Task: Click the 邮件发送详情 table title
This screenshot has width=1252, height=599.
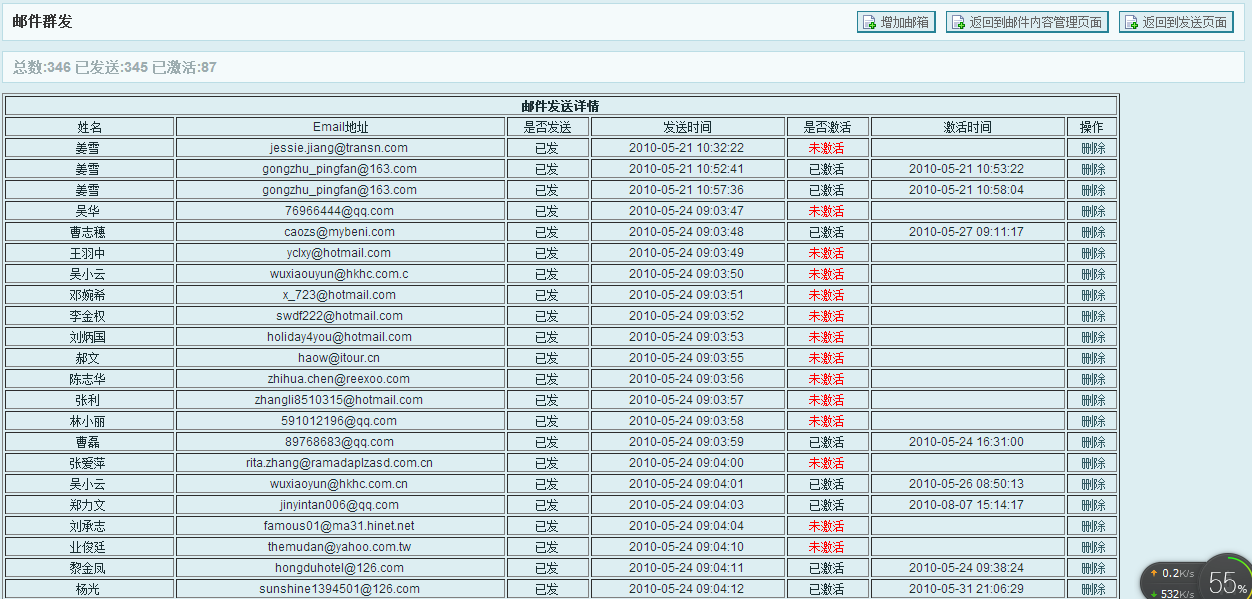Action: click(x=560, y=106)
